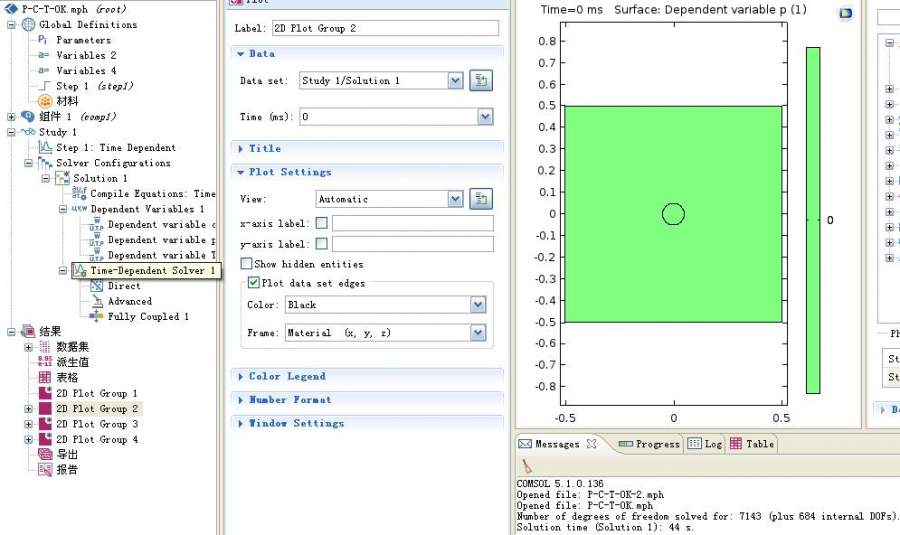Viewport: 900px width, 535px height.
Task: Check Show hidden entities
Action: click(246, 263)
